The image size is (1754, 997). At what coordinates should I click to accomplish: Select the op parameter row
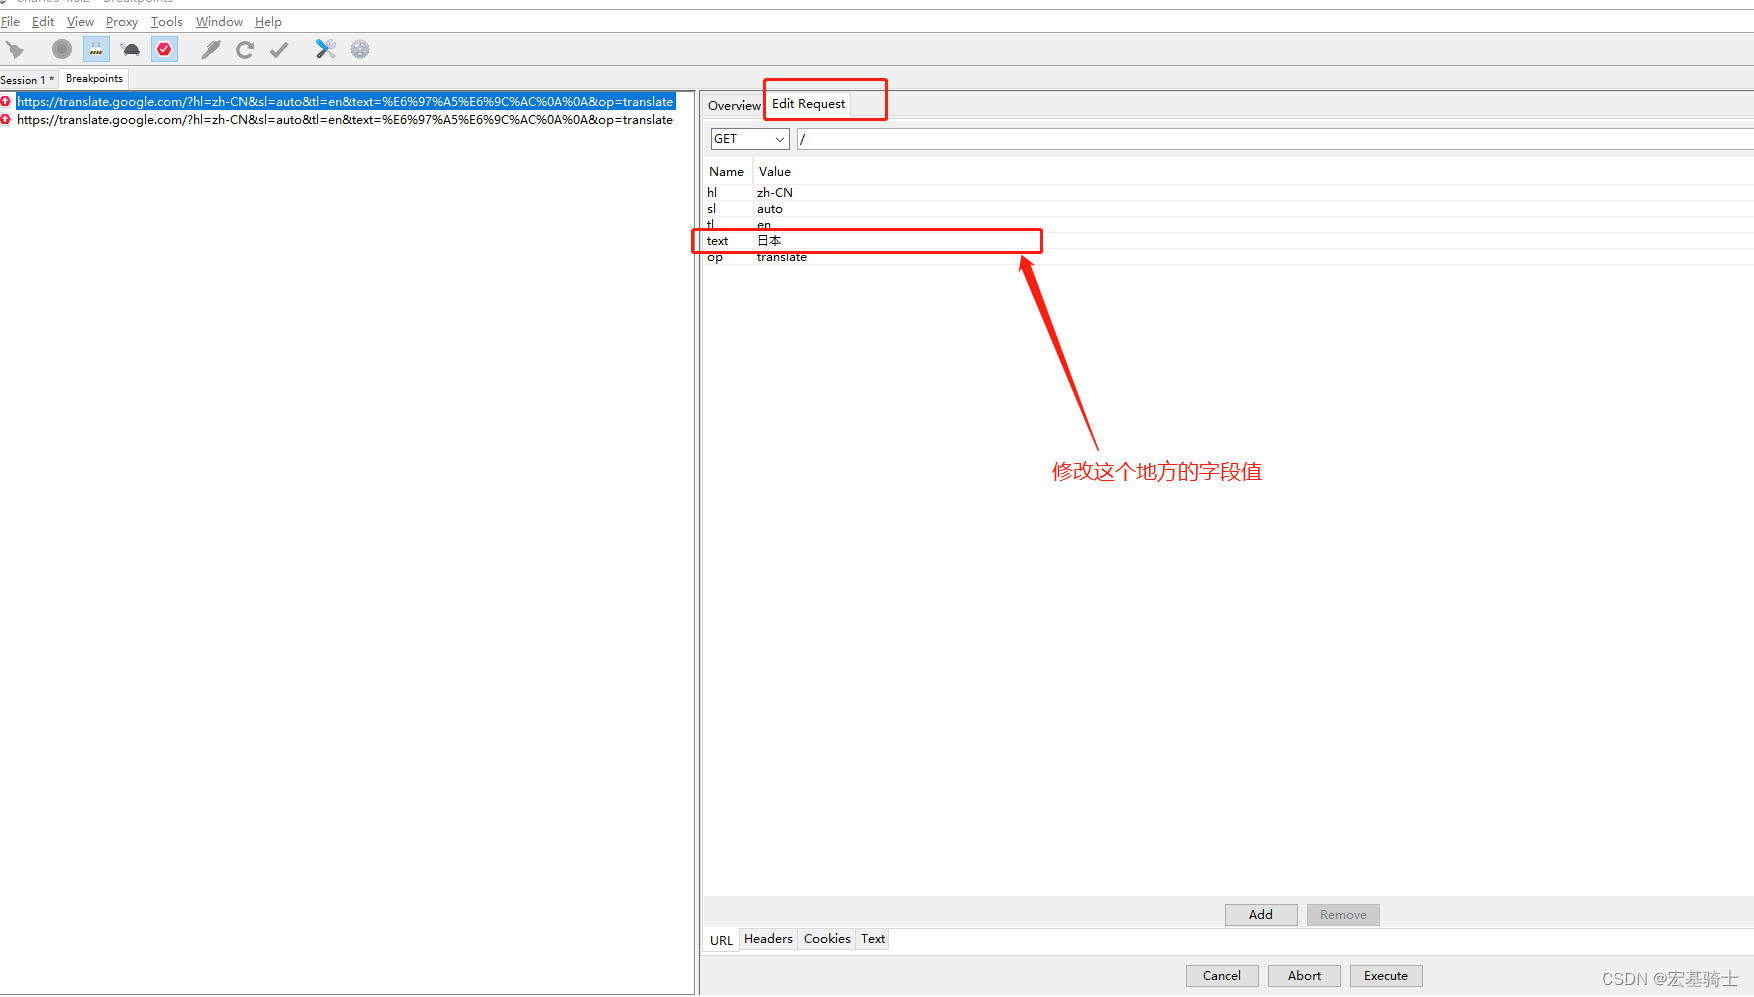tap(1228, 257)
